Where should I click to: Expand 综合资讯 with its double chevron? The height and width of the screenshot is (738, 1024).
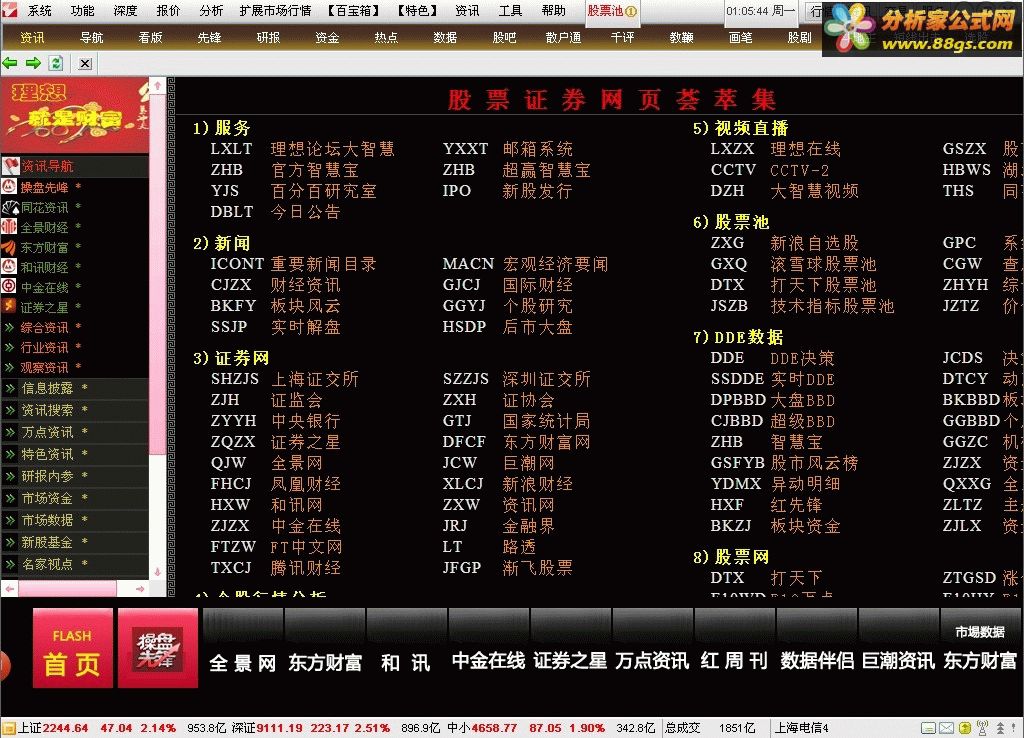(x=10, y=327)
